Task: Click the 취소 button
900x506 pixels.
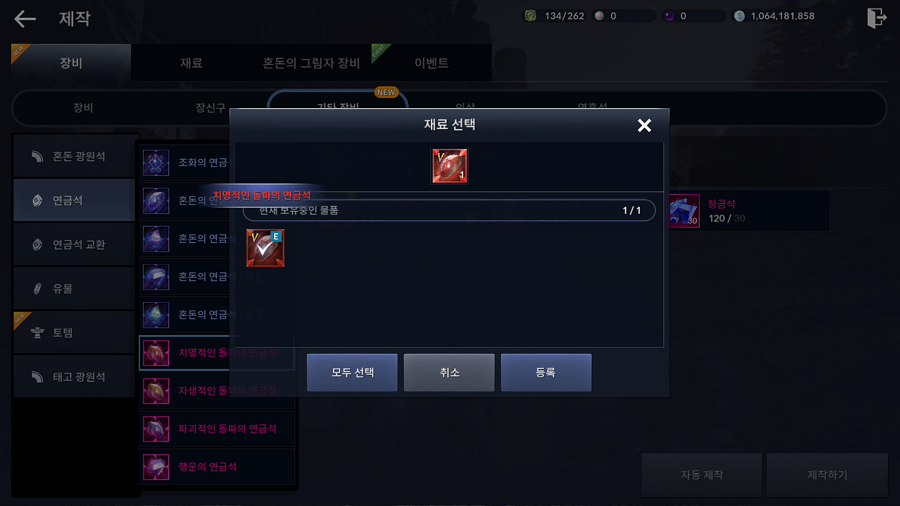Action: pos(449,372)
